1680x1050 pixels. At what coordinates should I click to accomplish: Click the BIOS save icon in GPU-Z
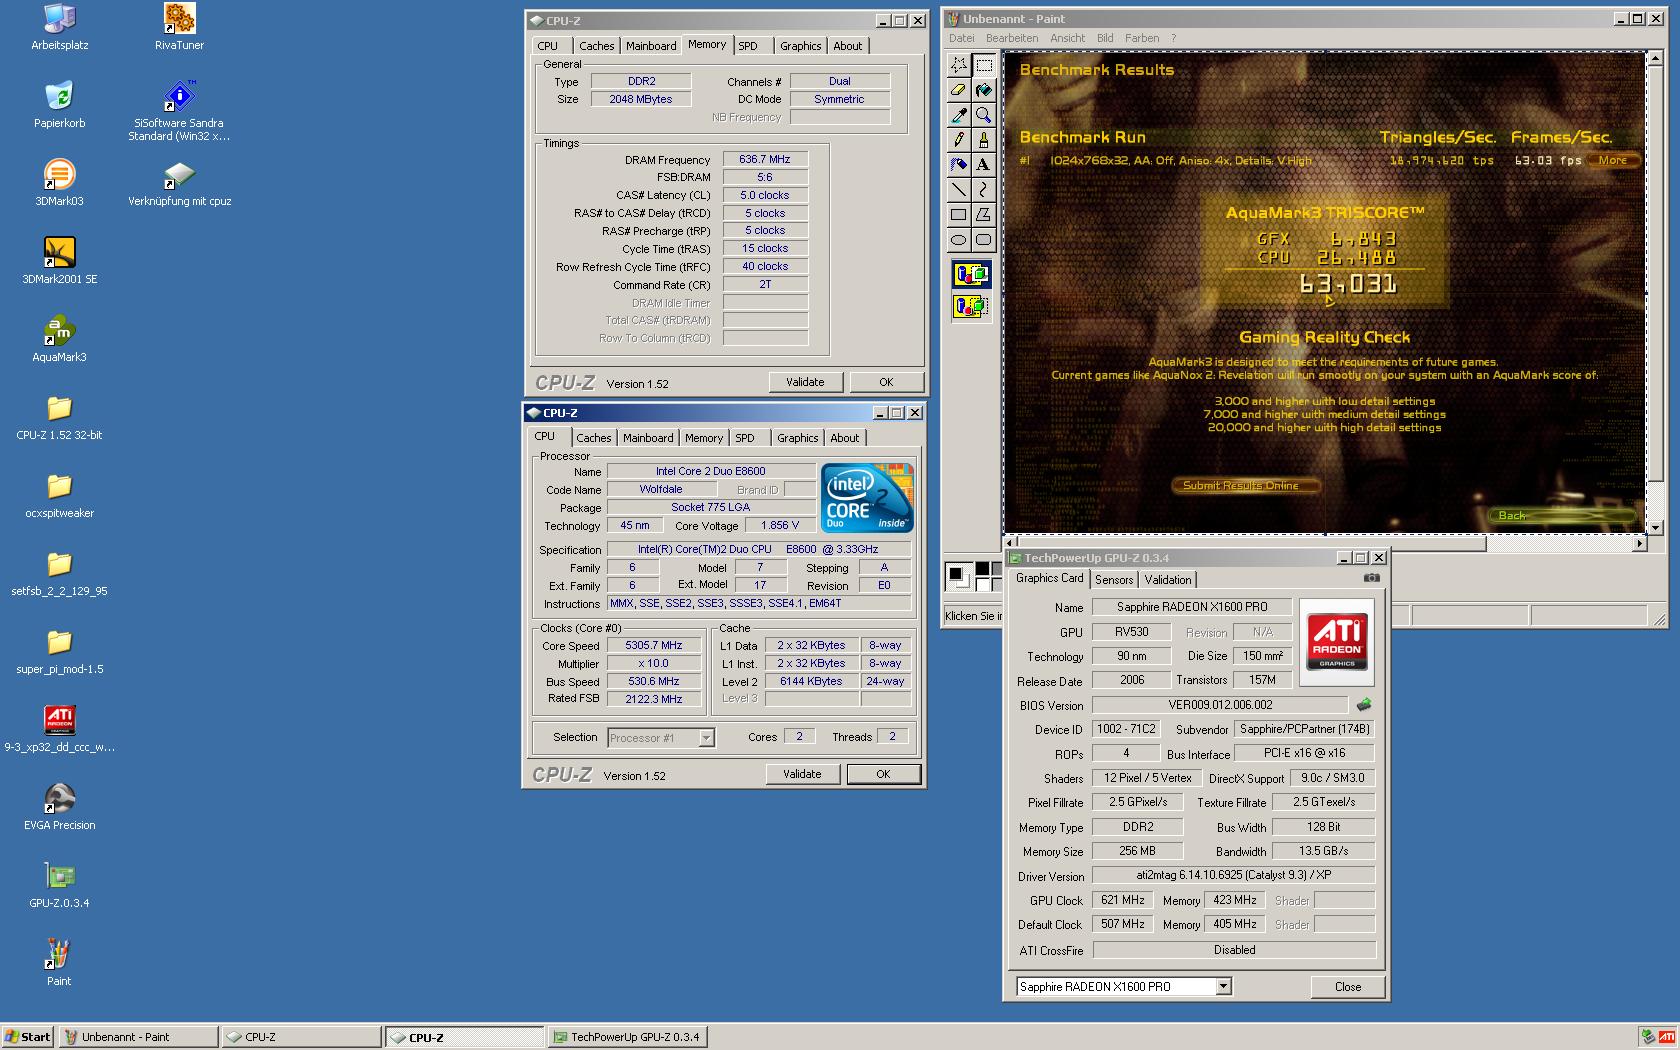pos(1363,705)
